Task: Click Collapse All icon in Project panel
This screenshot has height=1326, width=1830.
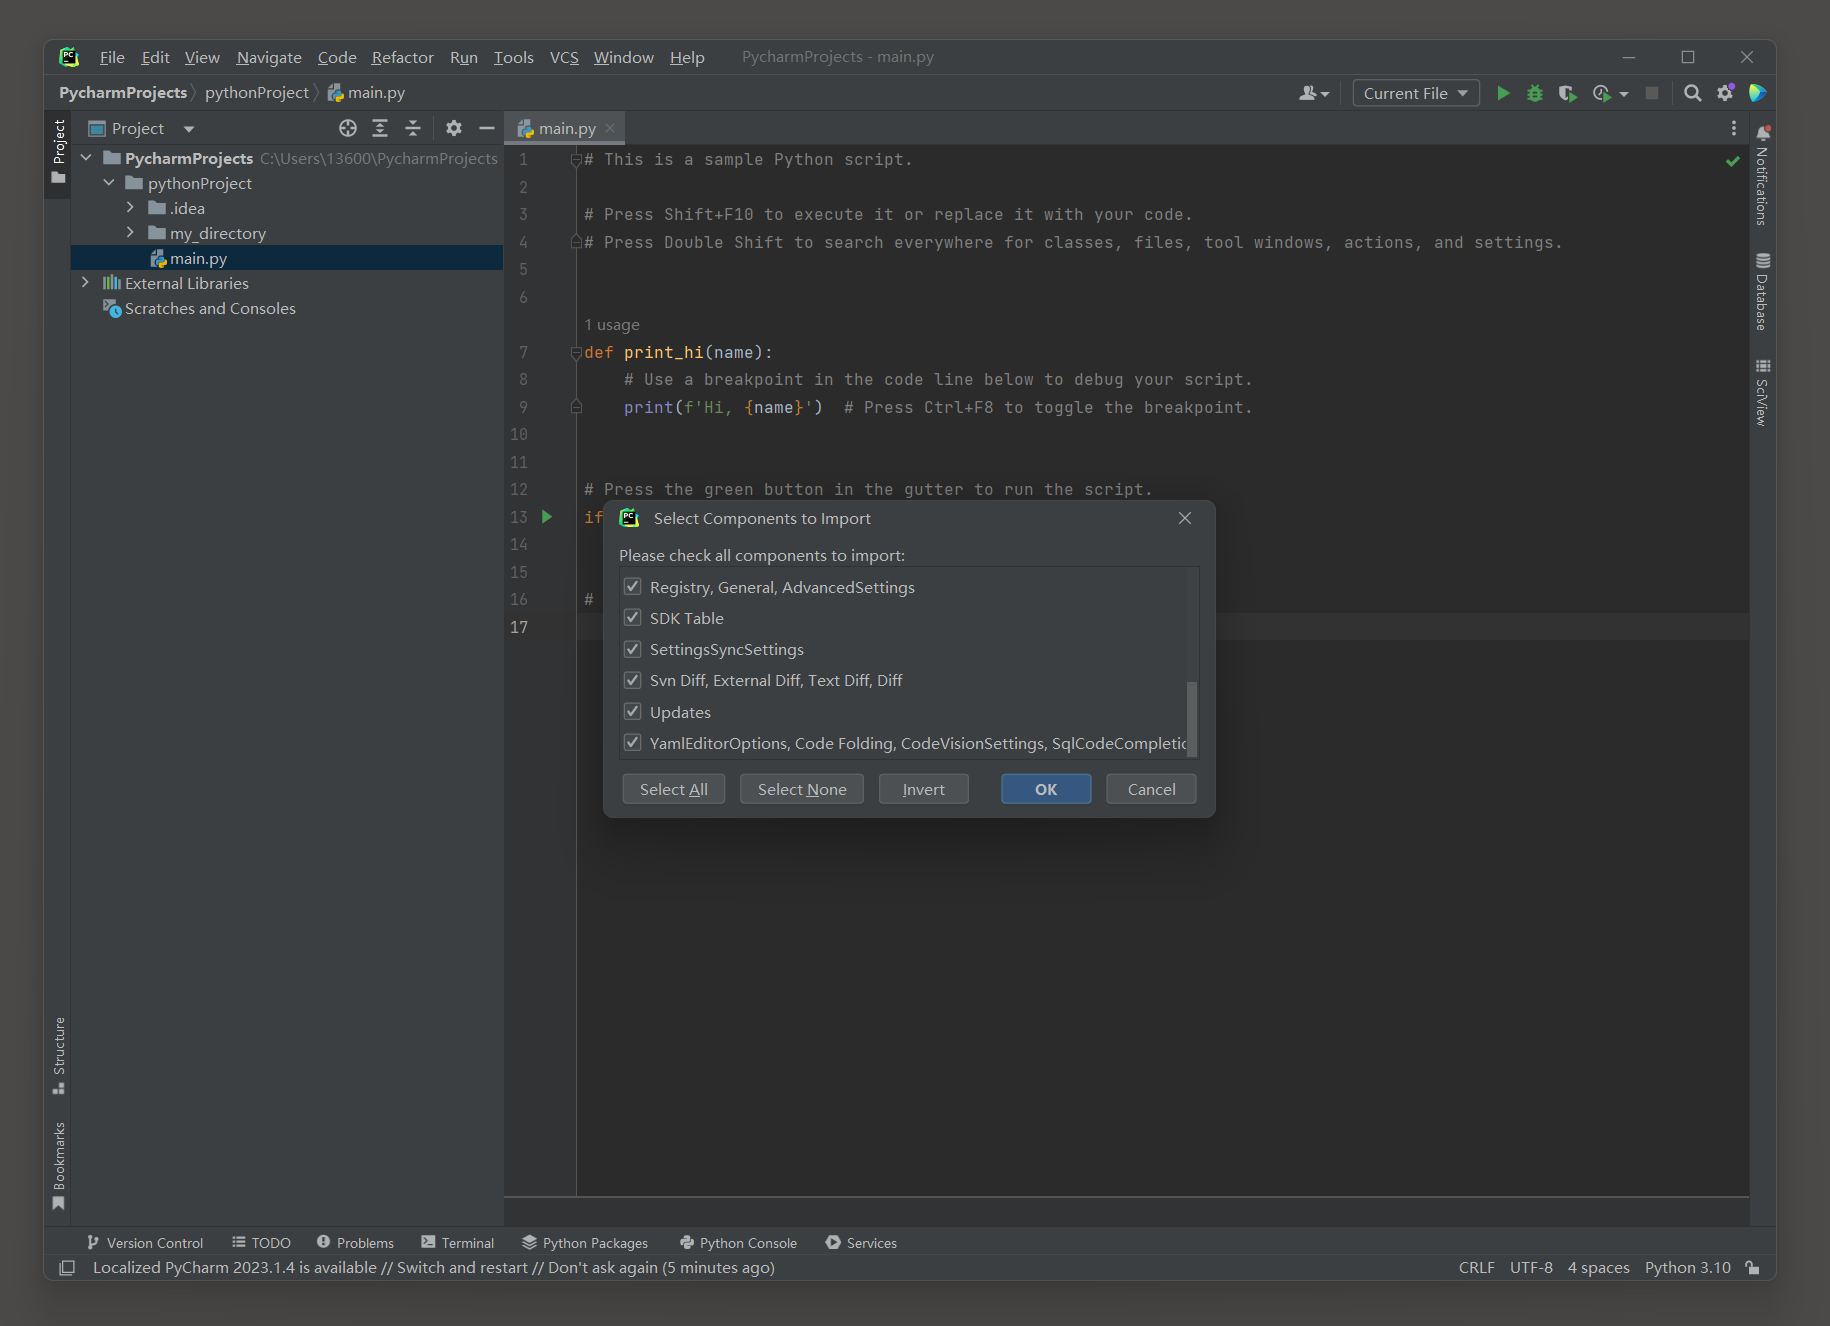Action: 413,128
